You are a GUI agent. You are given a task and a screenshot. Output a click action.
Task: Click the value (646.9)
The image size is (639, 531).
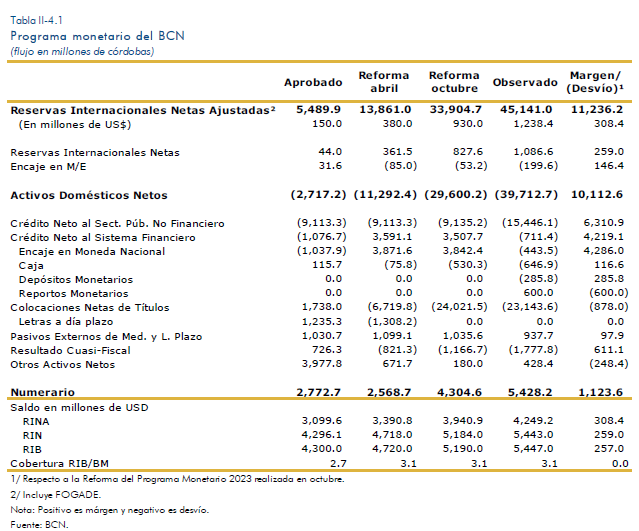tap(538, 265)
